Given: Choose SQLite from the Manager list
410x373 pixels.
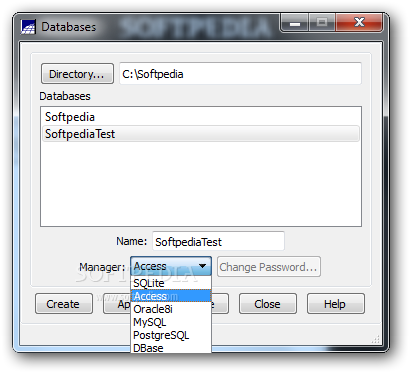Looking at the screenshot, I should (171, 283).
